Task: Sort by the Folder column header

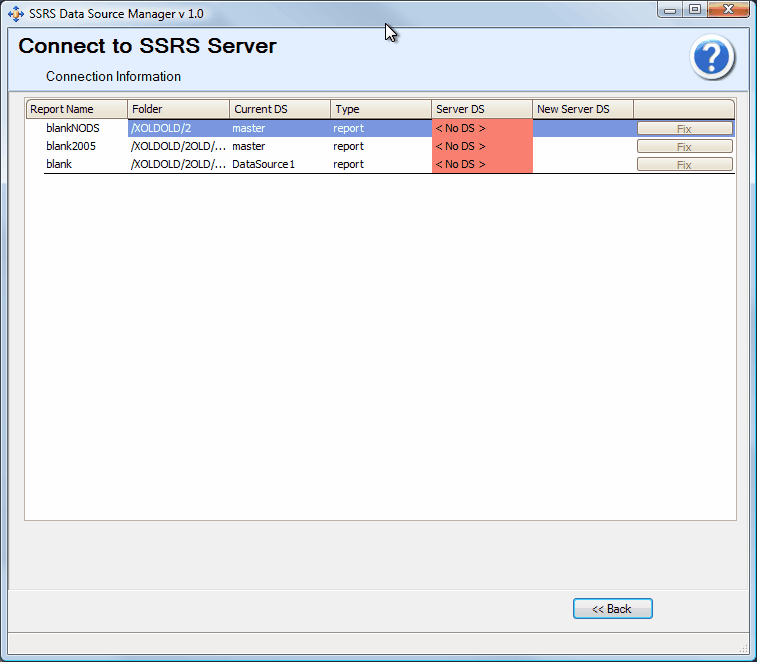Action: (179, 109)
